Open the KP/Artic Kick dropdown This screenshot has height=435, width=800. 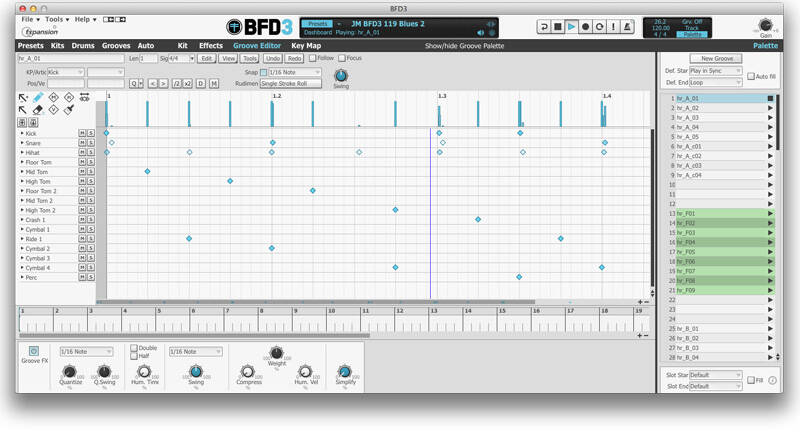pyautogui.click(x=65, y=72)
